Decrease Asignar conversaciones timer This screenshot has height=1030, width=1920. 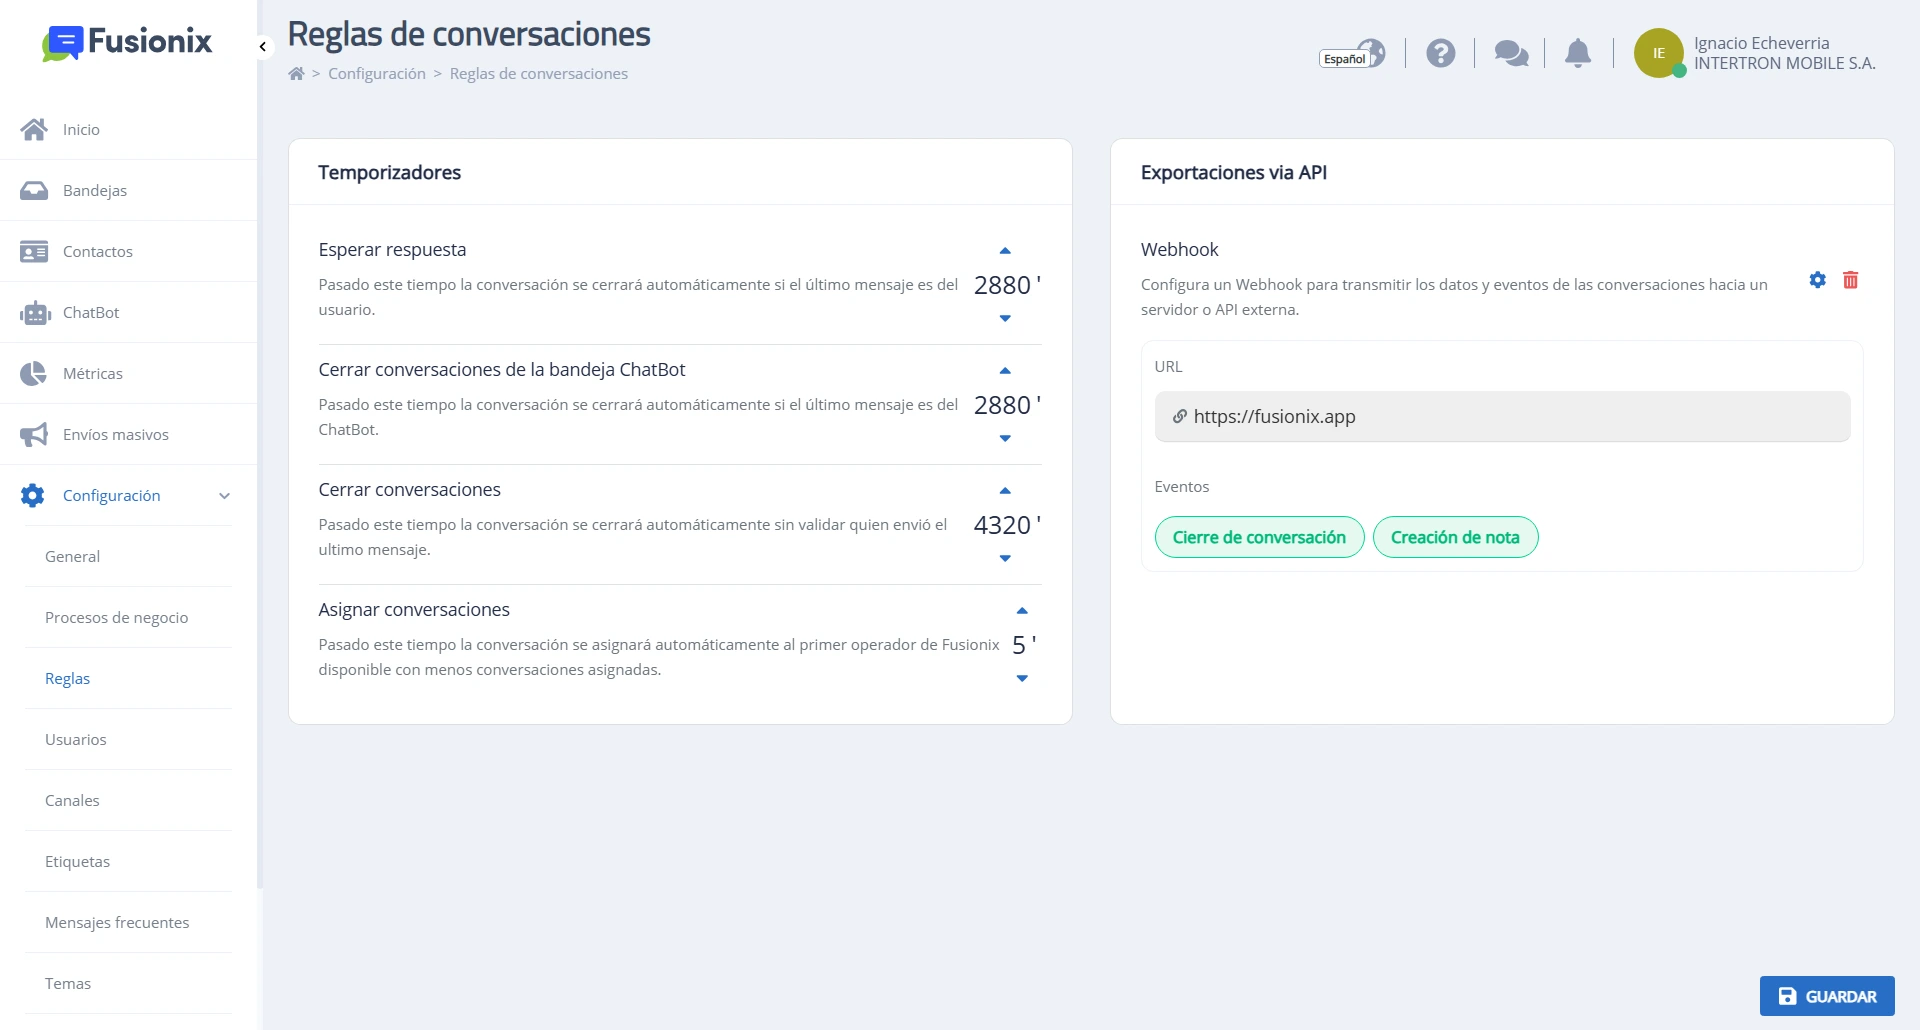tap(1022, 678)
